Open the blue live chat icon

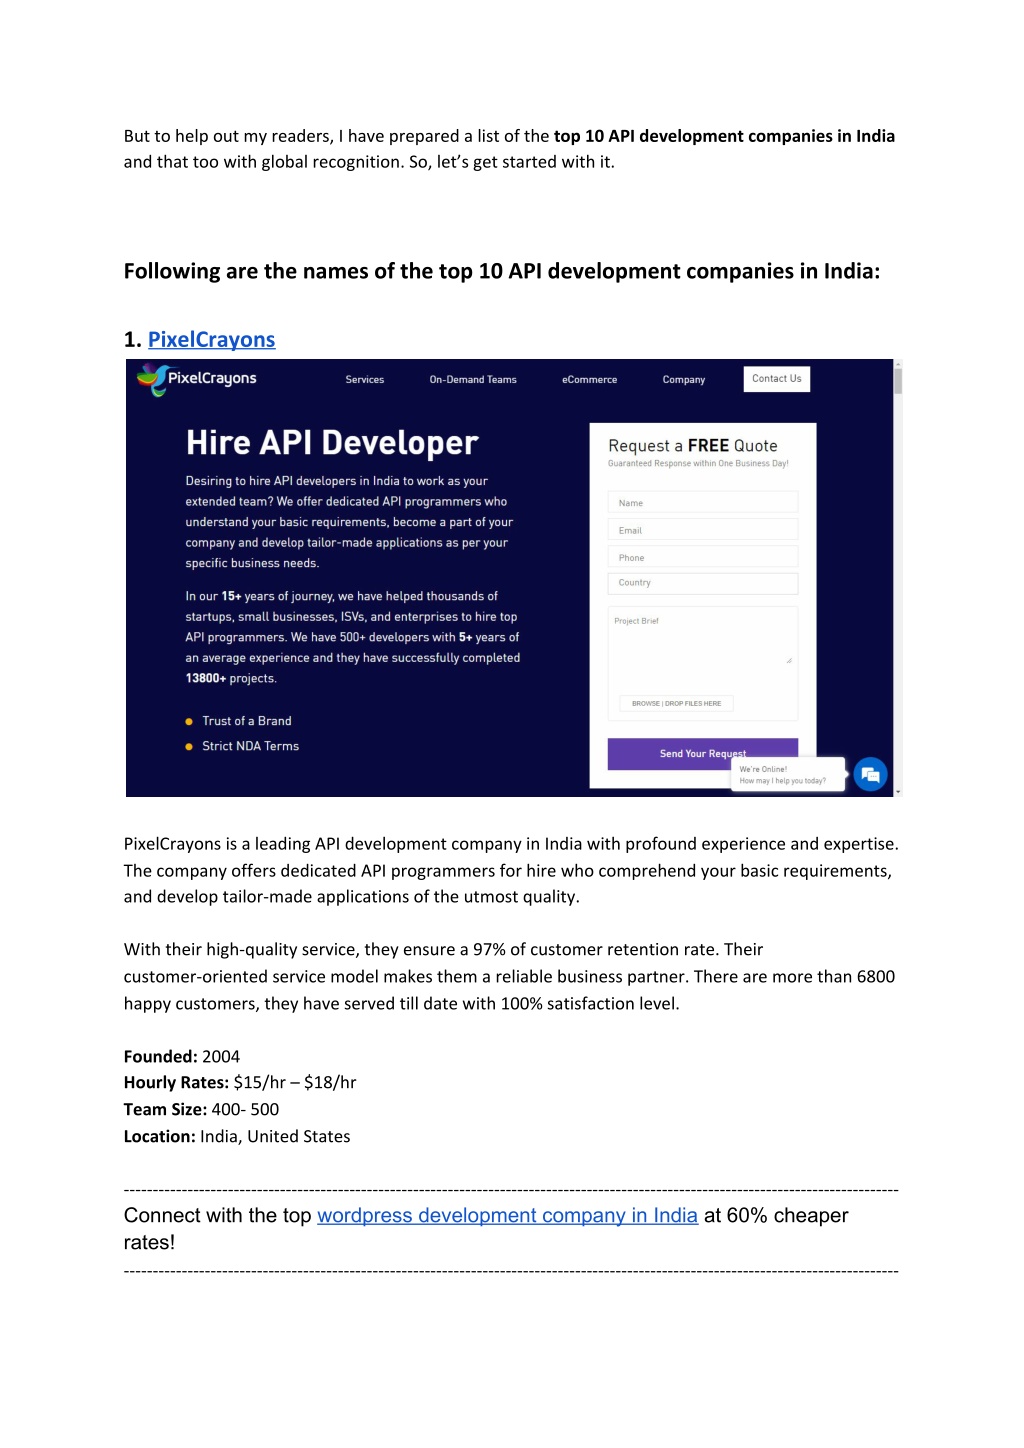tap(871, 774)
